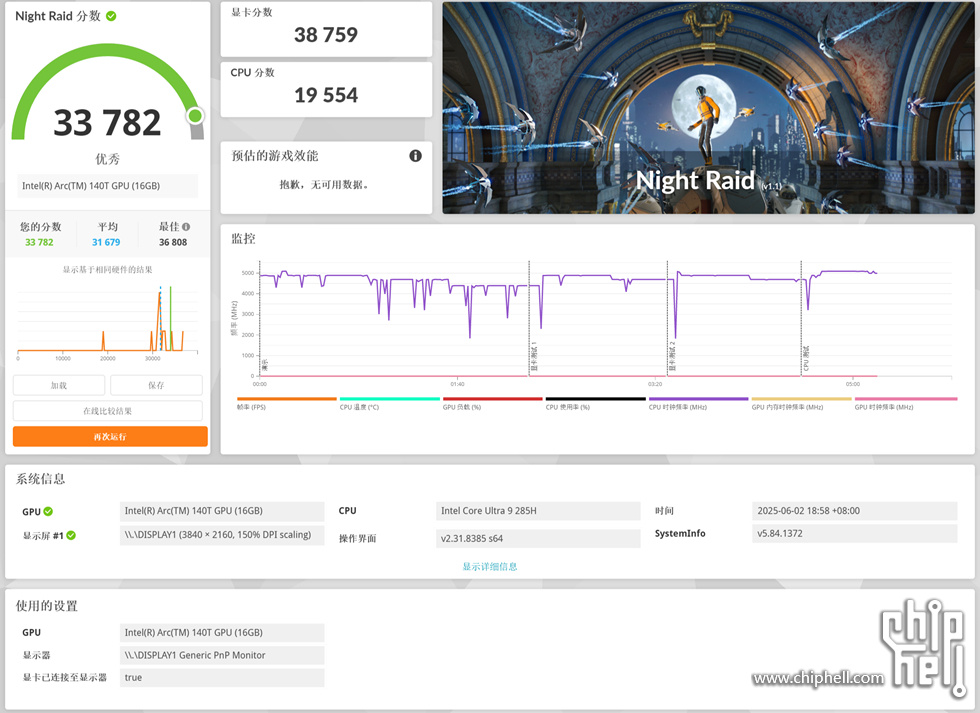Click the green check beside 显示屏 #1
This screenshot has width=980, height=713.
pos(71,535)
